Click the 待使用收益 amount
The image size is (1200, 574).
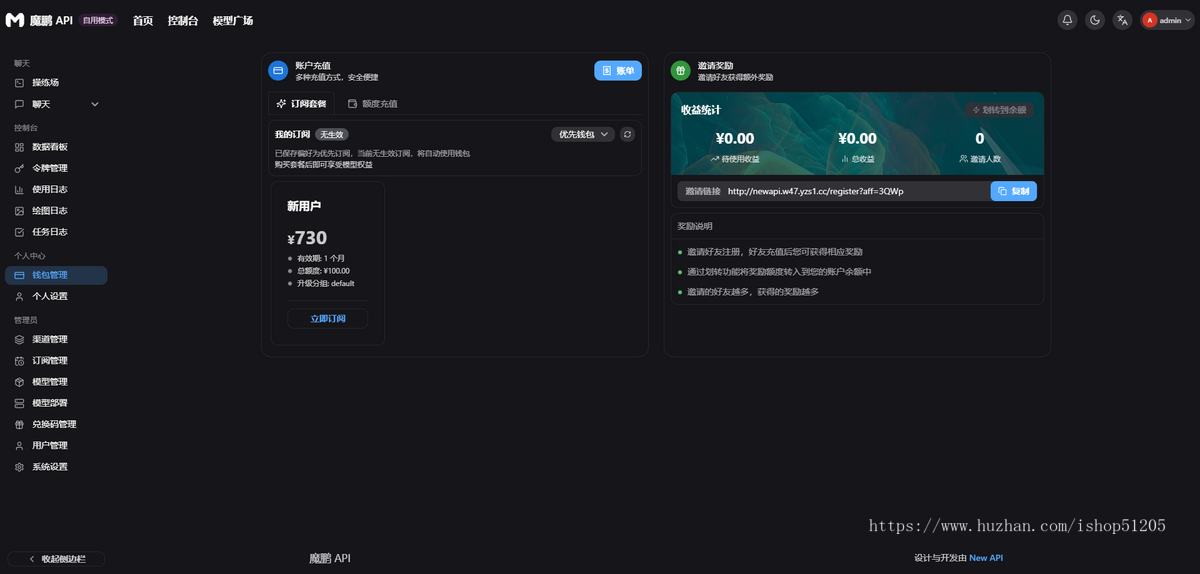point(735,139)
